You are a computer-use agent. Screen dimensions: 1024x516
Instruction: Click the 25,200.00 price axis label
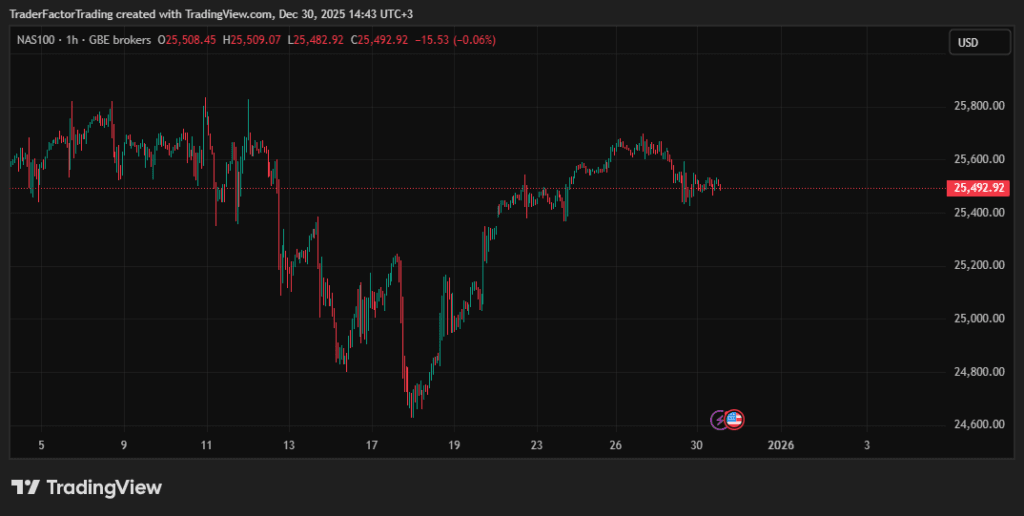pyautogui.click(x=979, y=265)
